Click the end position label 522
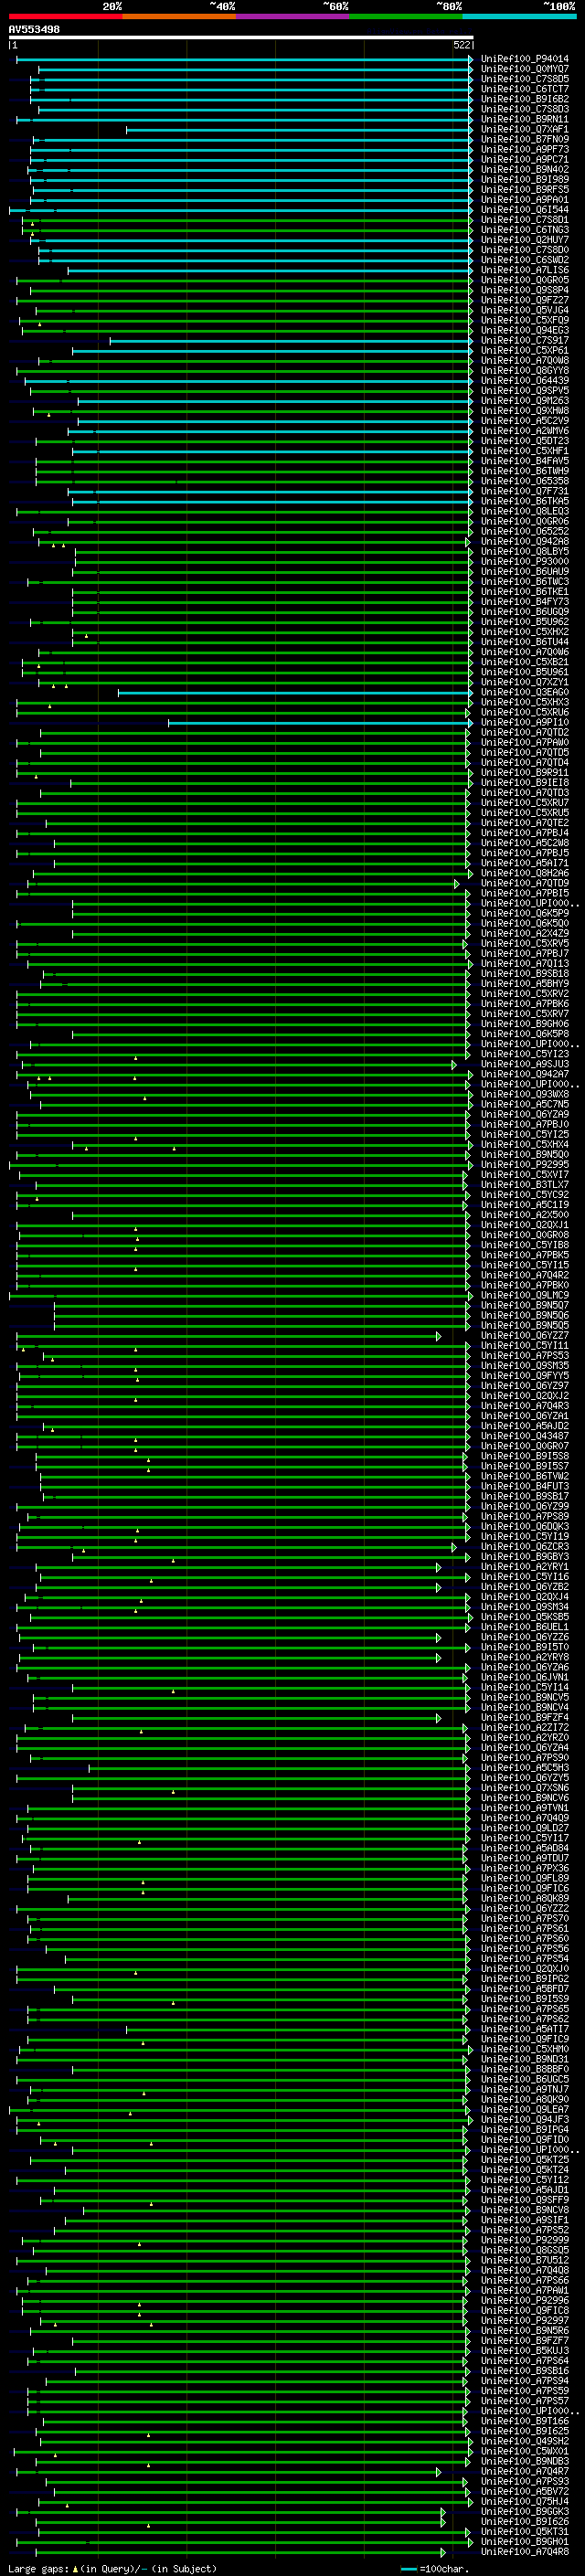The height and width of the screenshot is (2576, 585). (461, 45)
